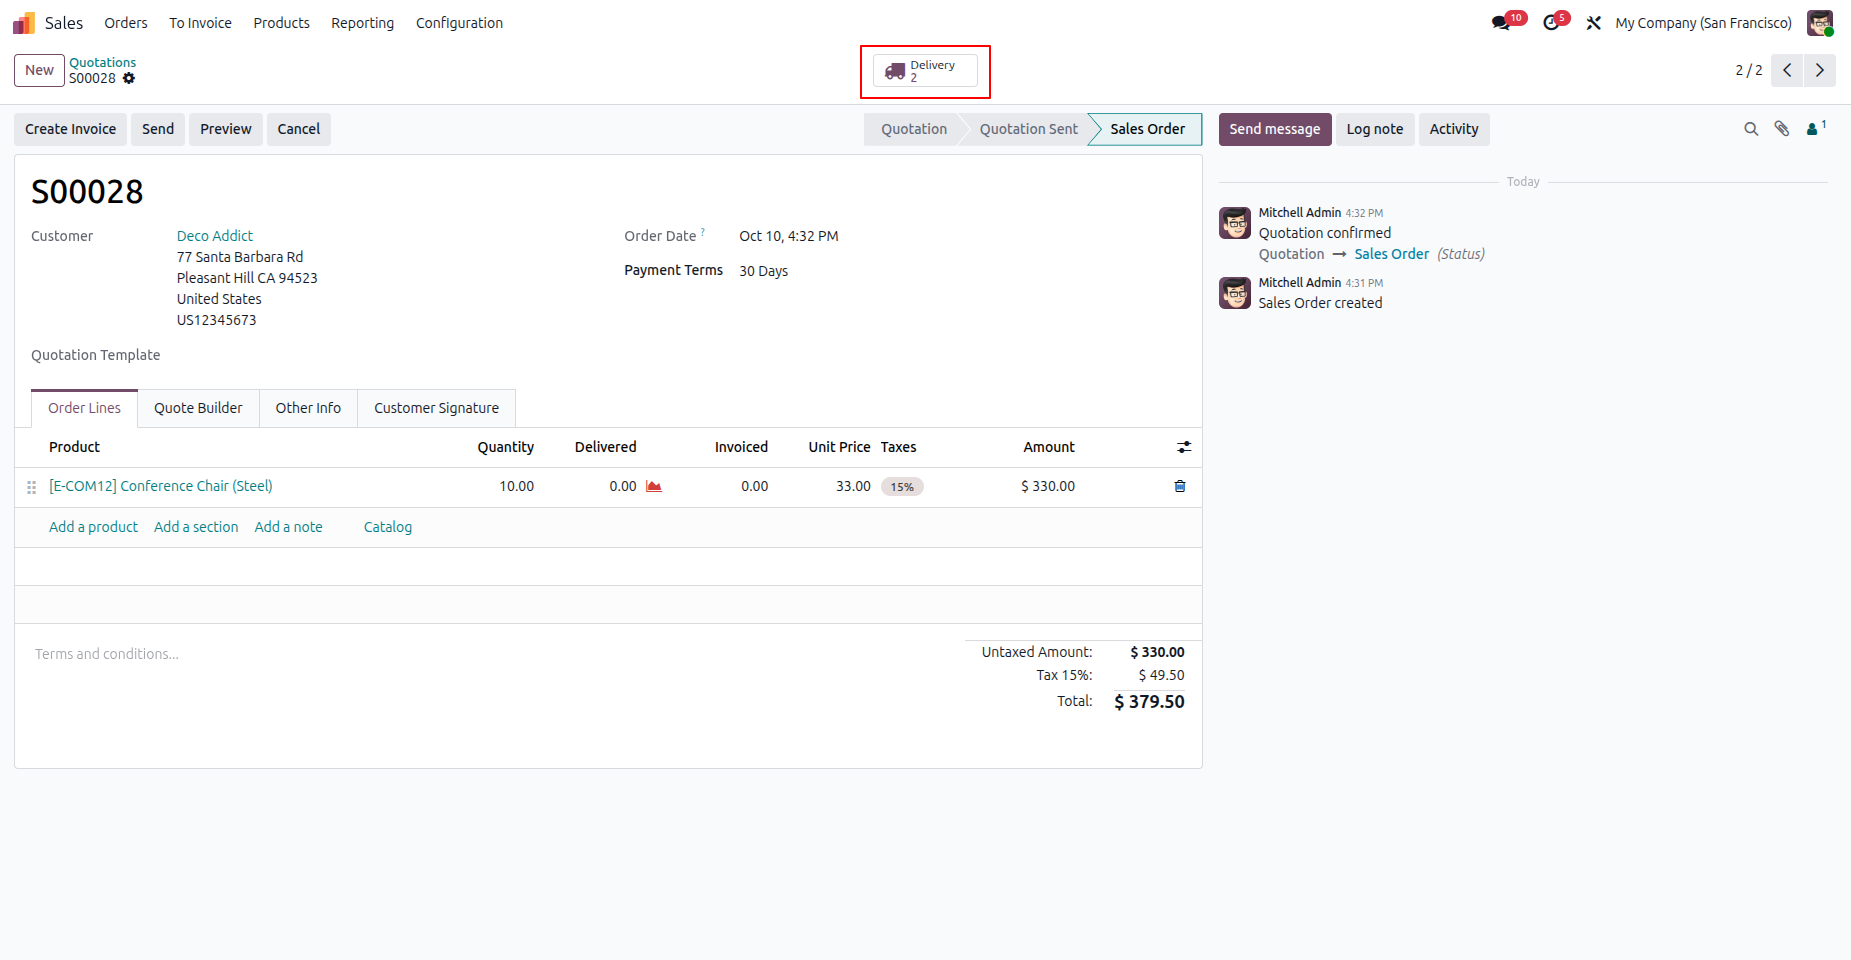The height and width of the screenshot is (960, 1851).
Task: Open the conversations chat icon
Action: (1501, 23)
